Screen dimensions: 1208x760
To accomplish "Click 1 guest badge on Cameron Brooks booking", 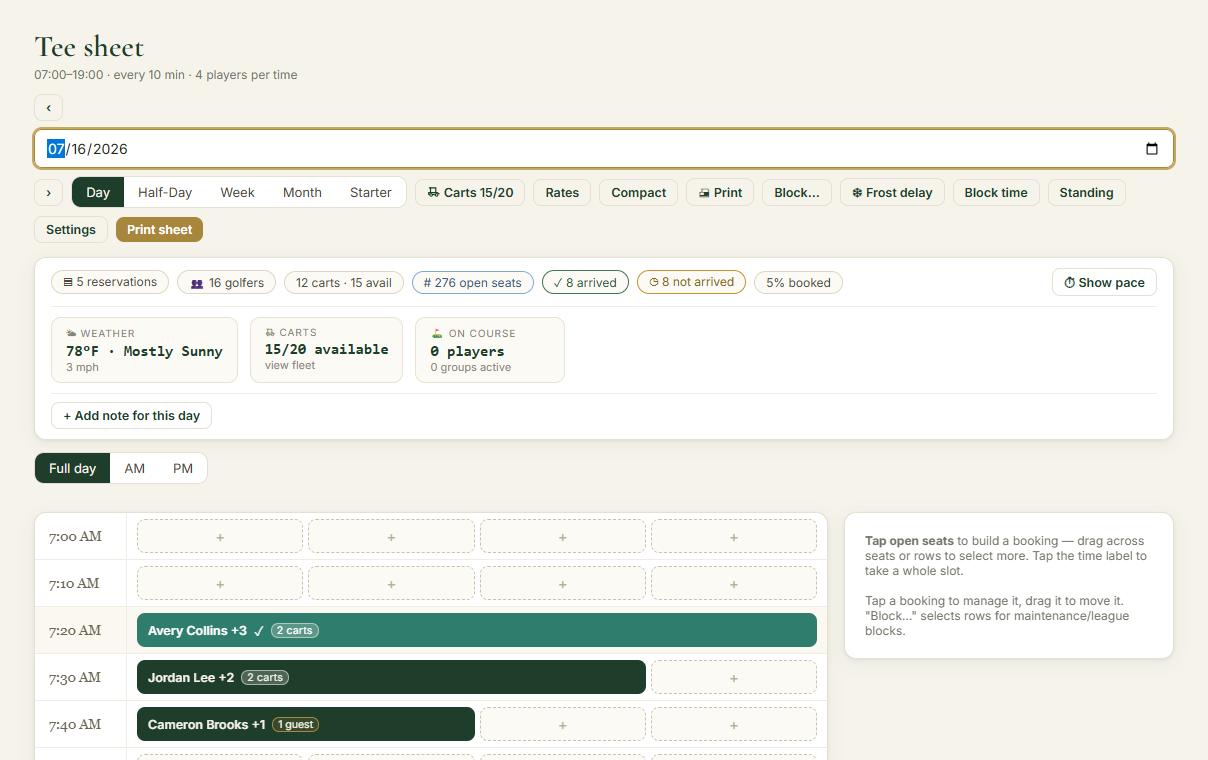I will (x=295, y=725).
